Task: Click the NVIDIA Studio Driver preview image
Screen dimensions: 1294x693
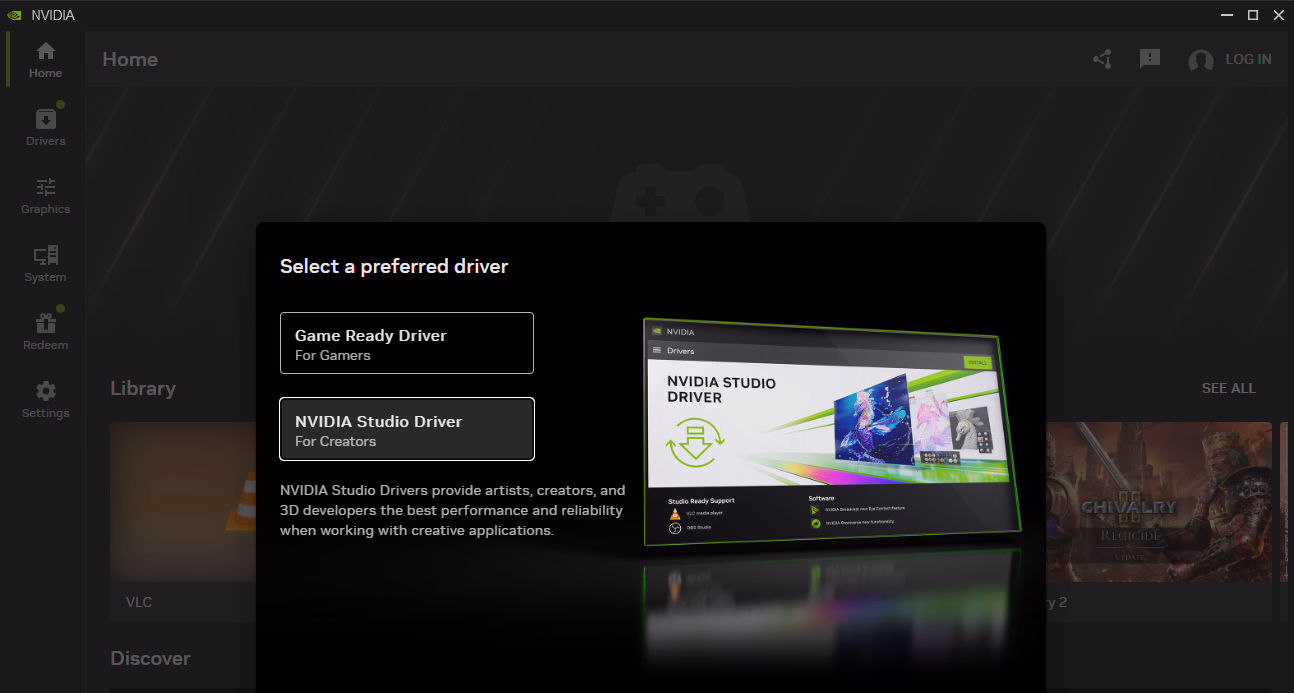Action: 832,432
